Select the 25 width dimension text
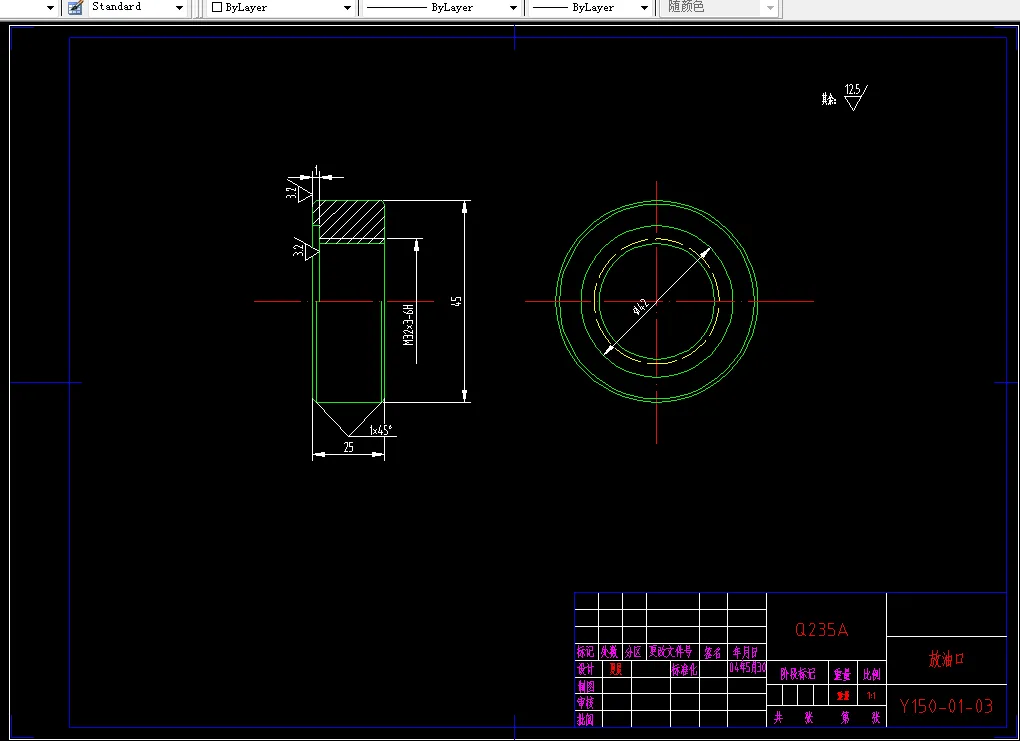Viewport: 1020px width, 741px height. [349, 447]
